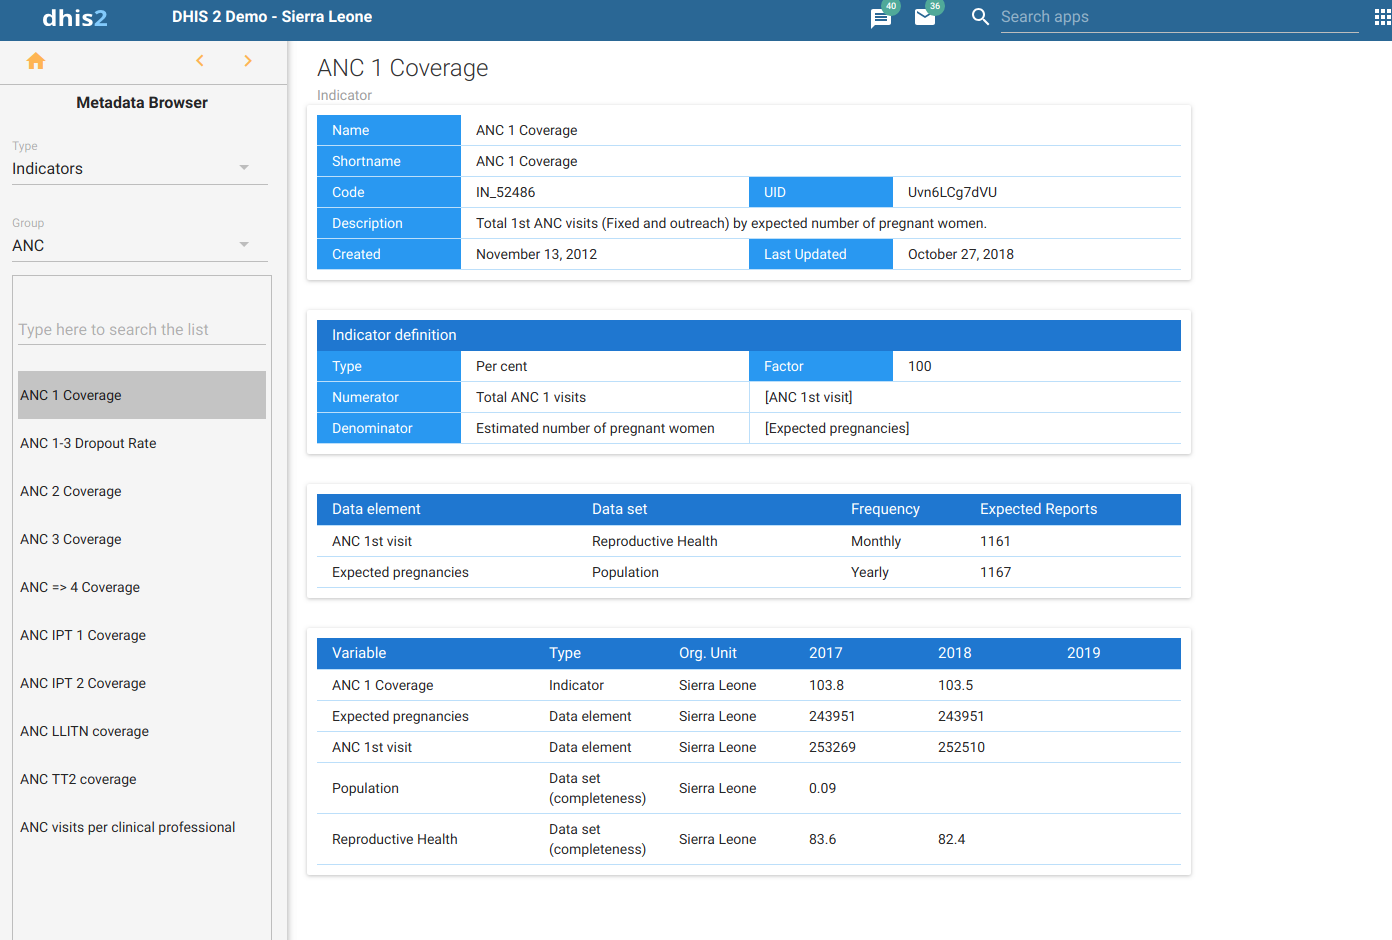The height and width of the screenshot is (940, 1392).
Task: Click the search magnifier icon
Action: [x=980, y=17]
